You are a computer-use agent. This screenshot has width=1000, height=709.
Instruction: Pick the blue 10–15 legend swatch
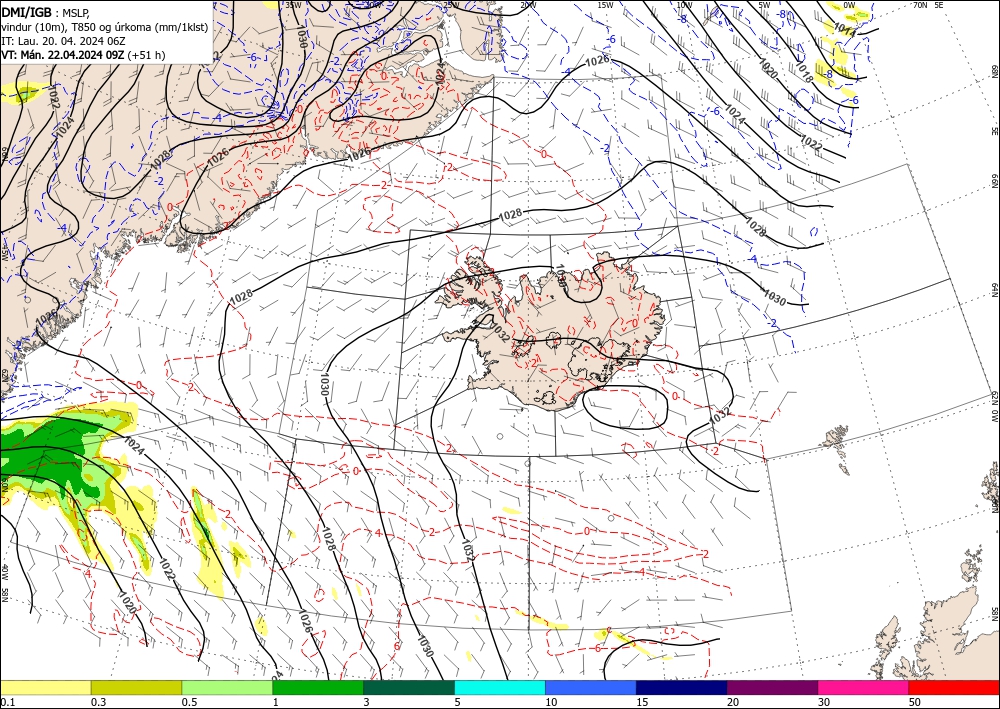[x=591, y=687]
